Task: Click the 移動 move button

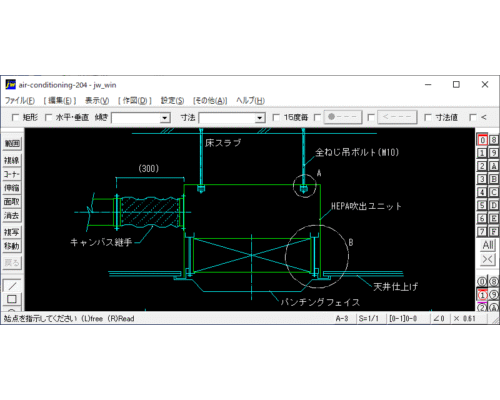Action: coord(12,246)
